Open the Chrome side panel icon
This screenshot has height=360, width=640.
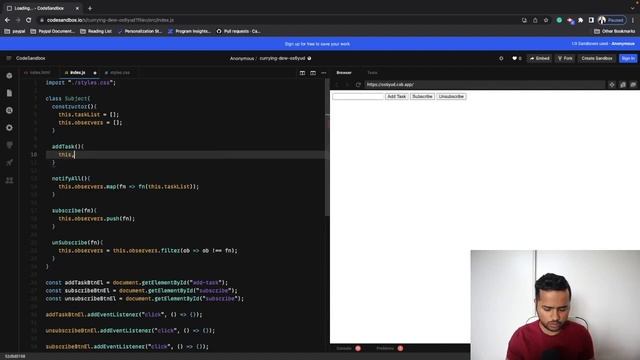coord(591,20)
